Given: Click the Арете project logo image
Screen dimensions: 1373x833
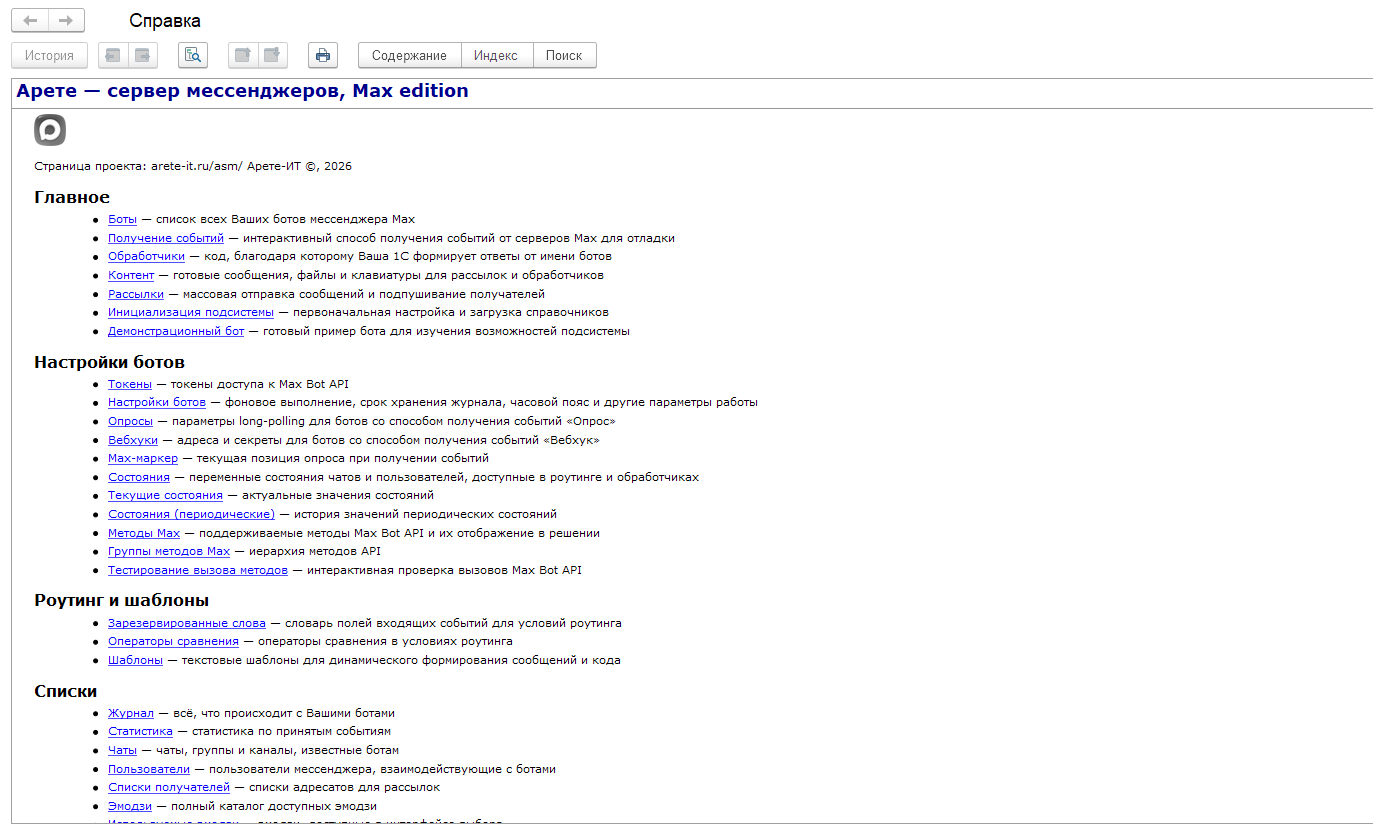Looking at the screenshot, I should click(x=50, y=130).
